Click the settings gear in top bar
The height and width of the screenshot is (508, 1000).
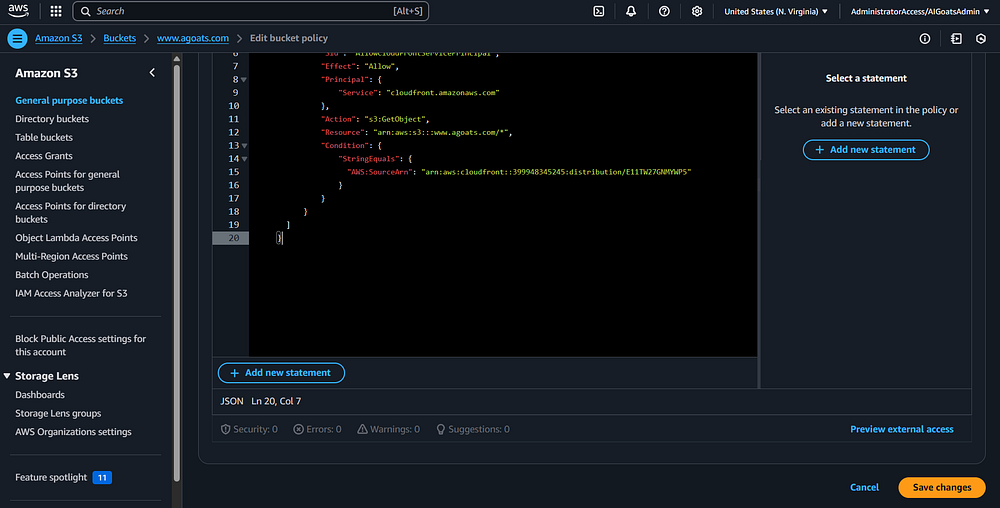(697, 11)
